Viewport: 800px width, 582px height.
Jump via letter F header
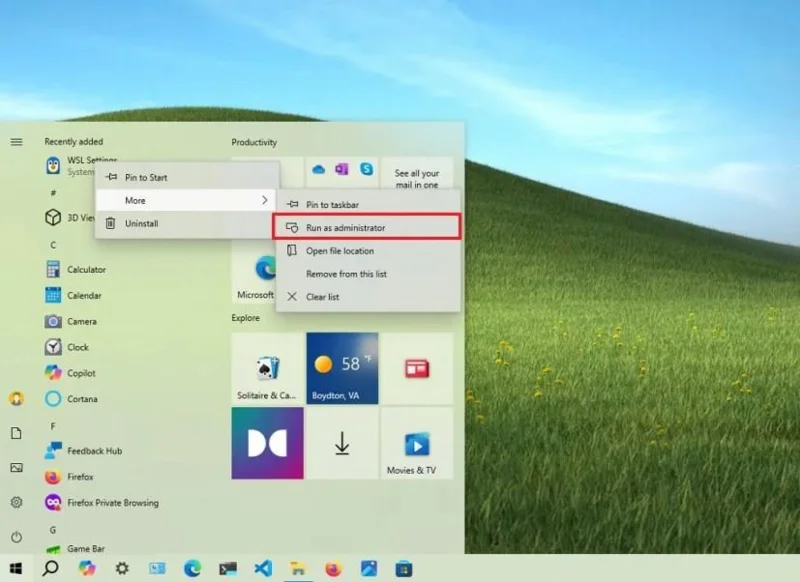pos(53,426)
